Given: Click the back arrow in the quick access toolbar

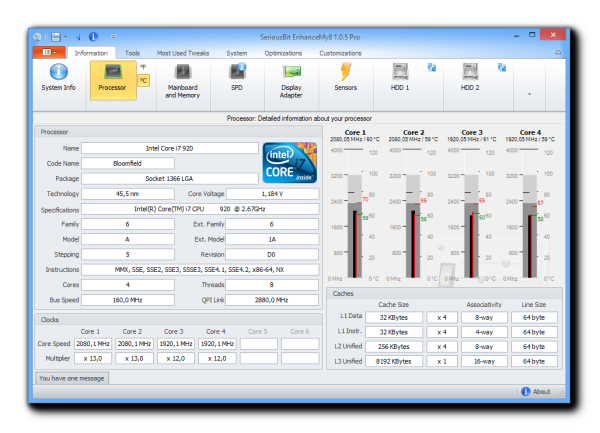Looking at the screenshot, I should coord(78,37).
